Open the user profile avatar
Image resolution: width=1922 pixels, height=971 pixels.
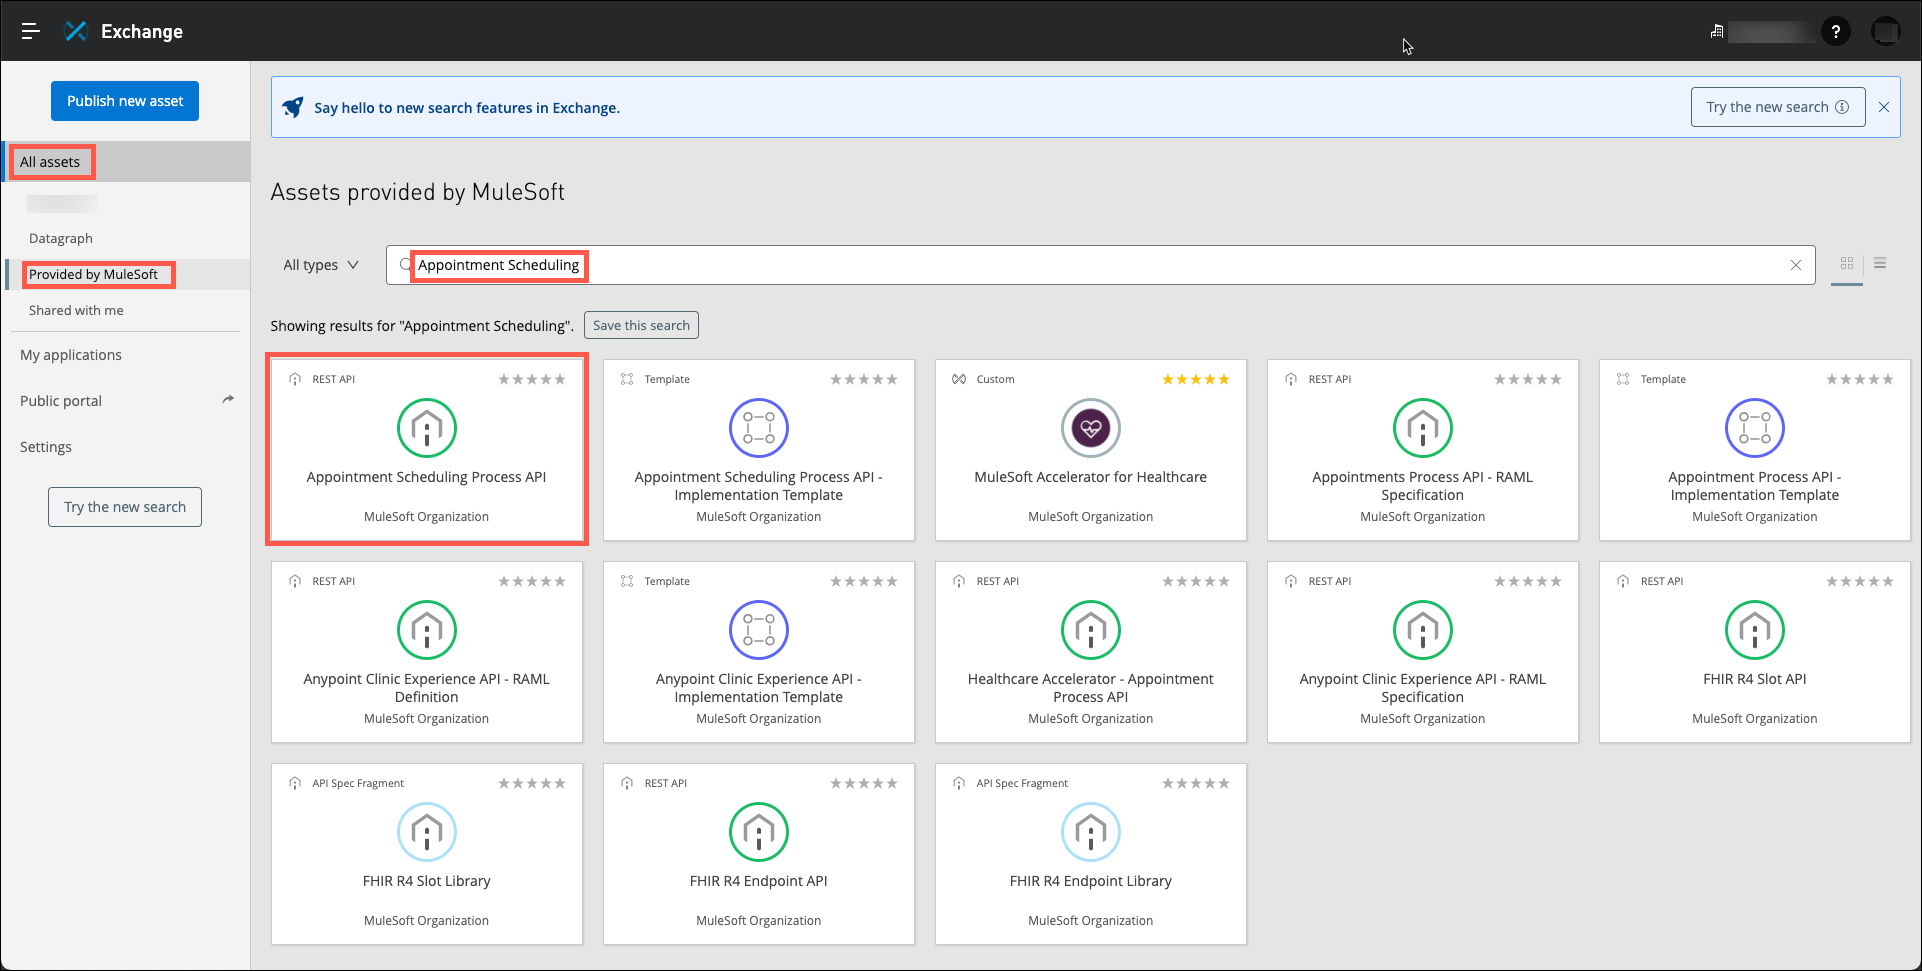[1886, 31]
